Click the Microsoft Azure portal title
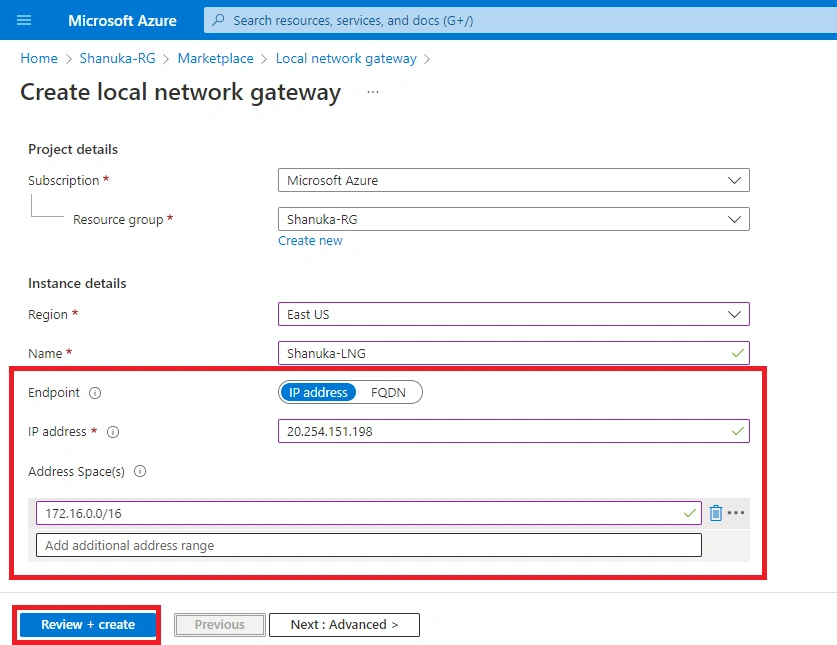Viewport: 837px width, 645px height. point(122,20)
